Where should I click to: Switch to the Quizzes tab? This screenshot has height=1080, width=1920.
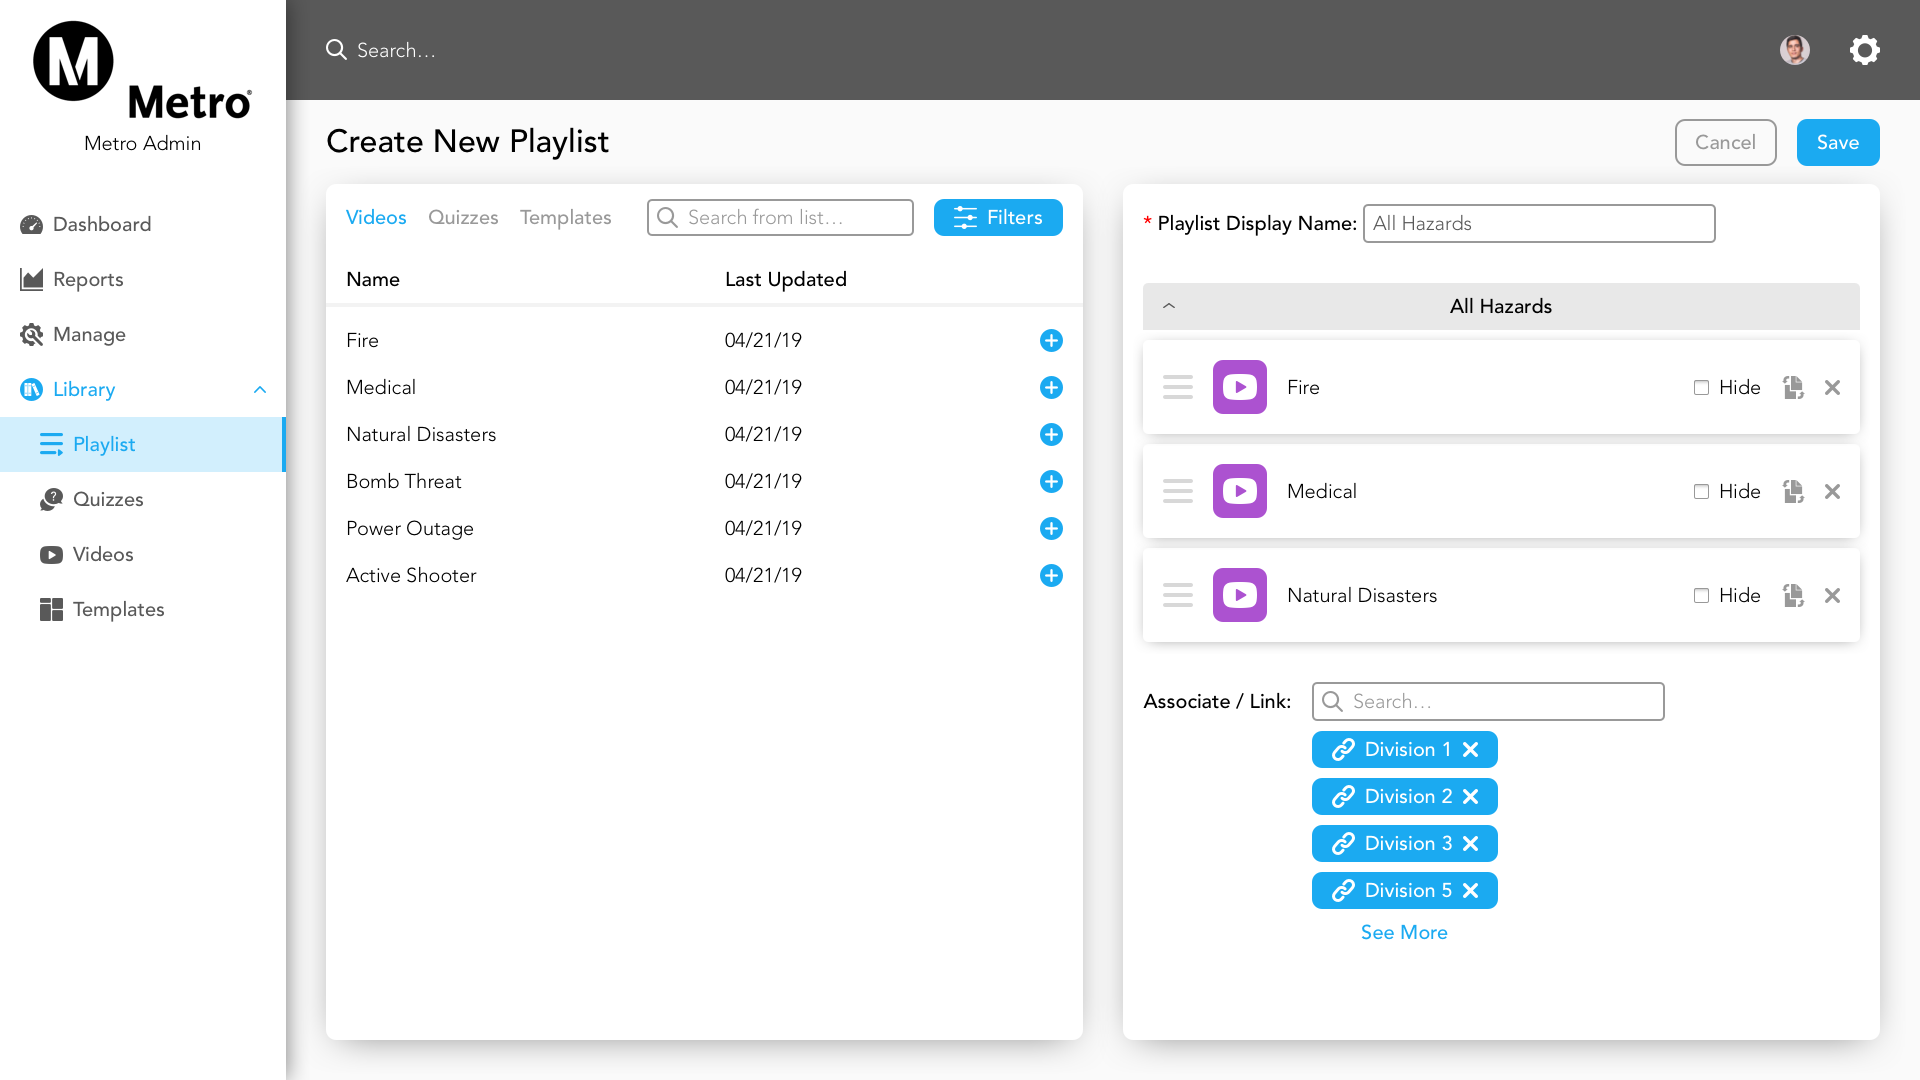pos(463,217)
